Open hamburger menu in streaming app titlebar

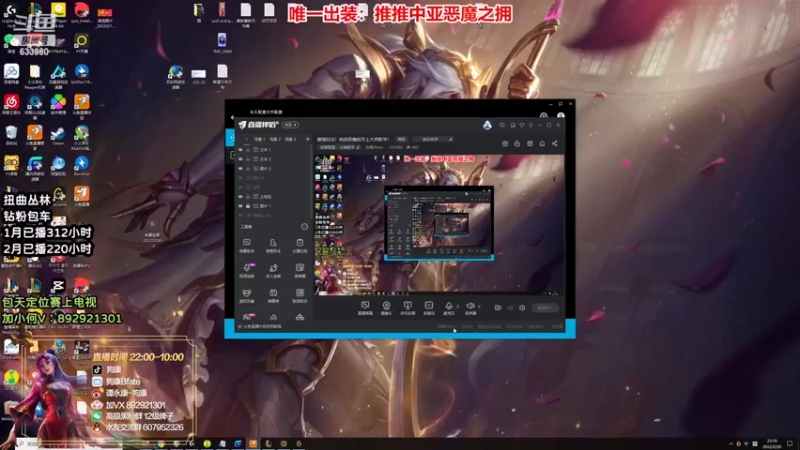[531, 125]
